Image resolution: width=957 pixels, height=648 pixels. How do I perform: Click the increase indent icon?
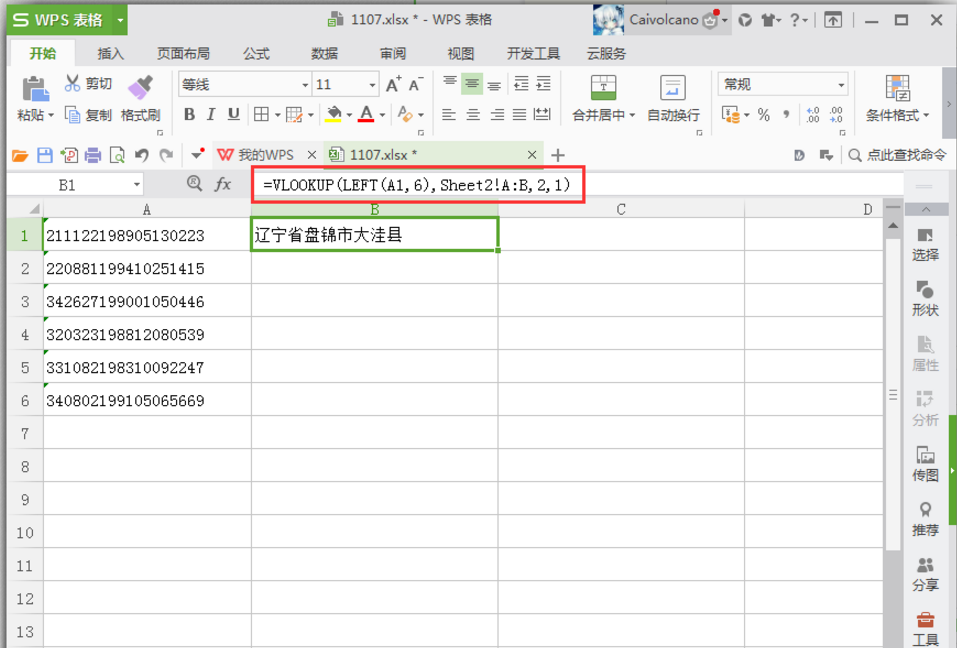pos(543,84)
